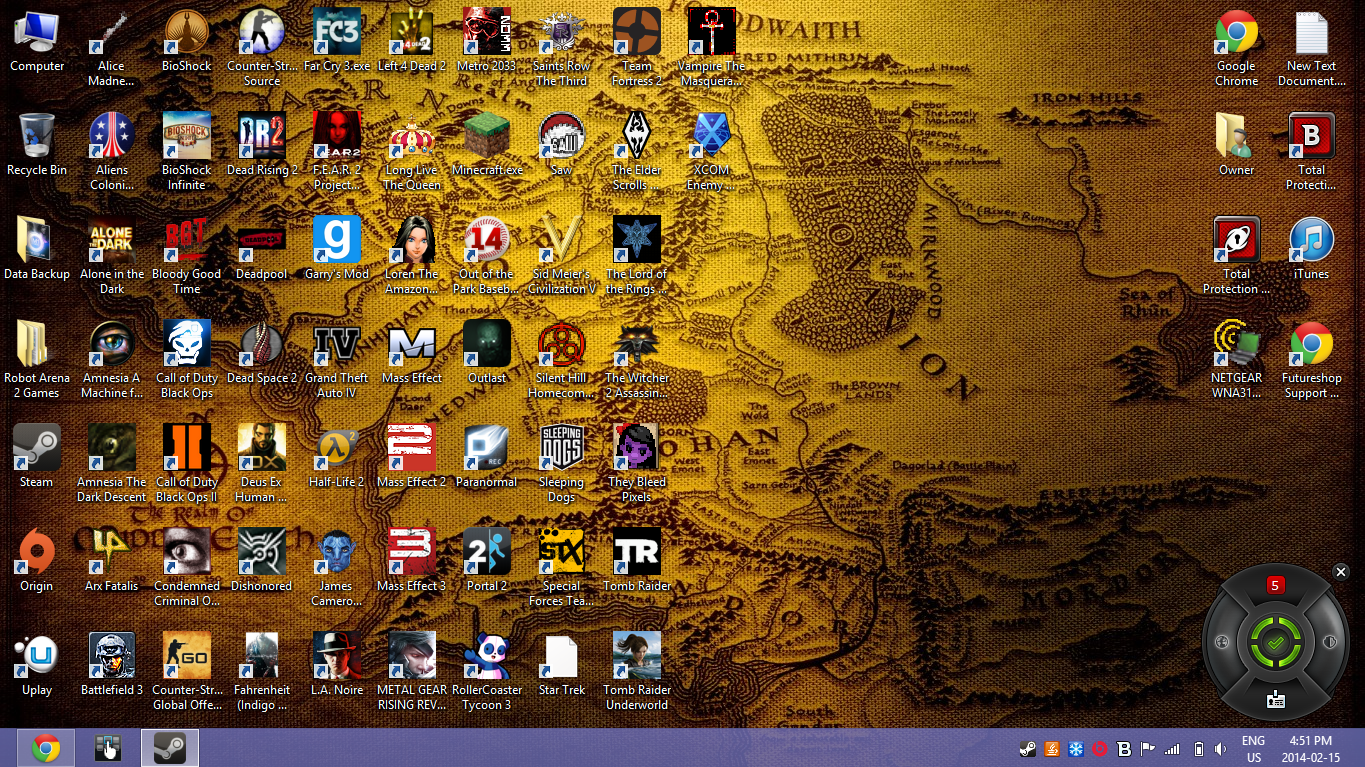Select the Futureshop Support shortcut
The image size is (1365, 767).
[1311, 359]
